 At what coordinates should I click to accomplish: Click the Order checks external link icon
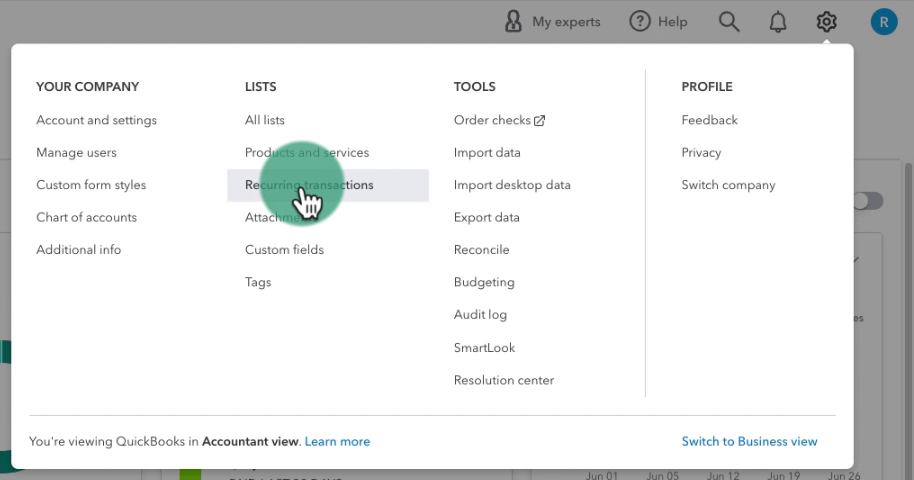(540, 120)
